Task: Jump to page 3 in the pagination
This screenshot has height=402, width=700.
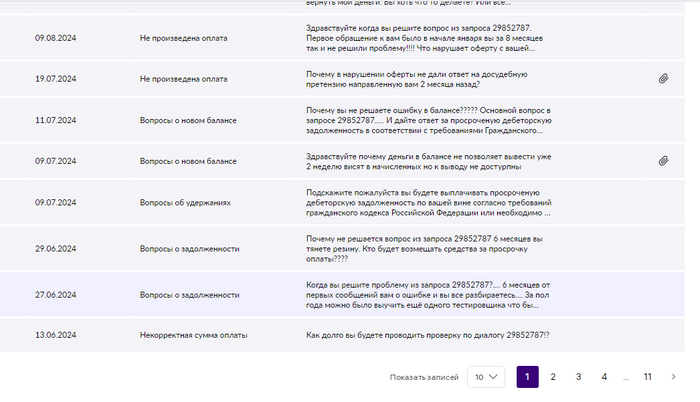Action: [x=578, y=377]
